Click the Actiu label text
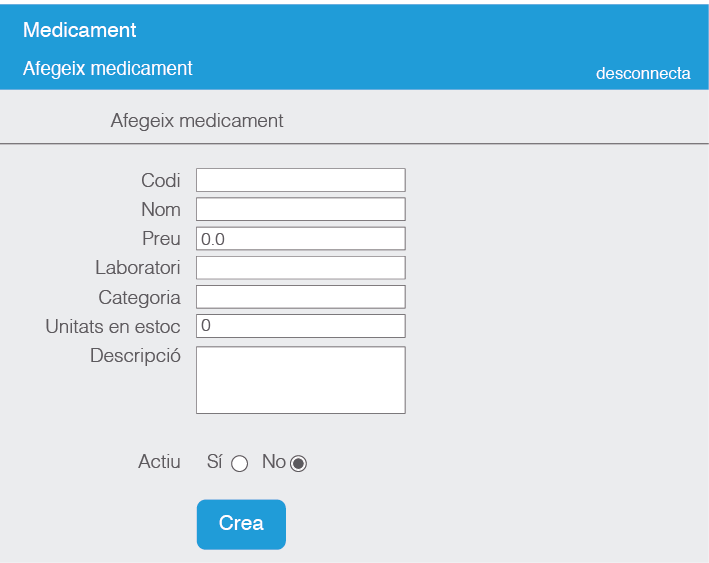 159,462
